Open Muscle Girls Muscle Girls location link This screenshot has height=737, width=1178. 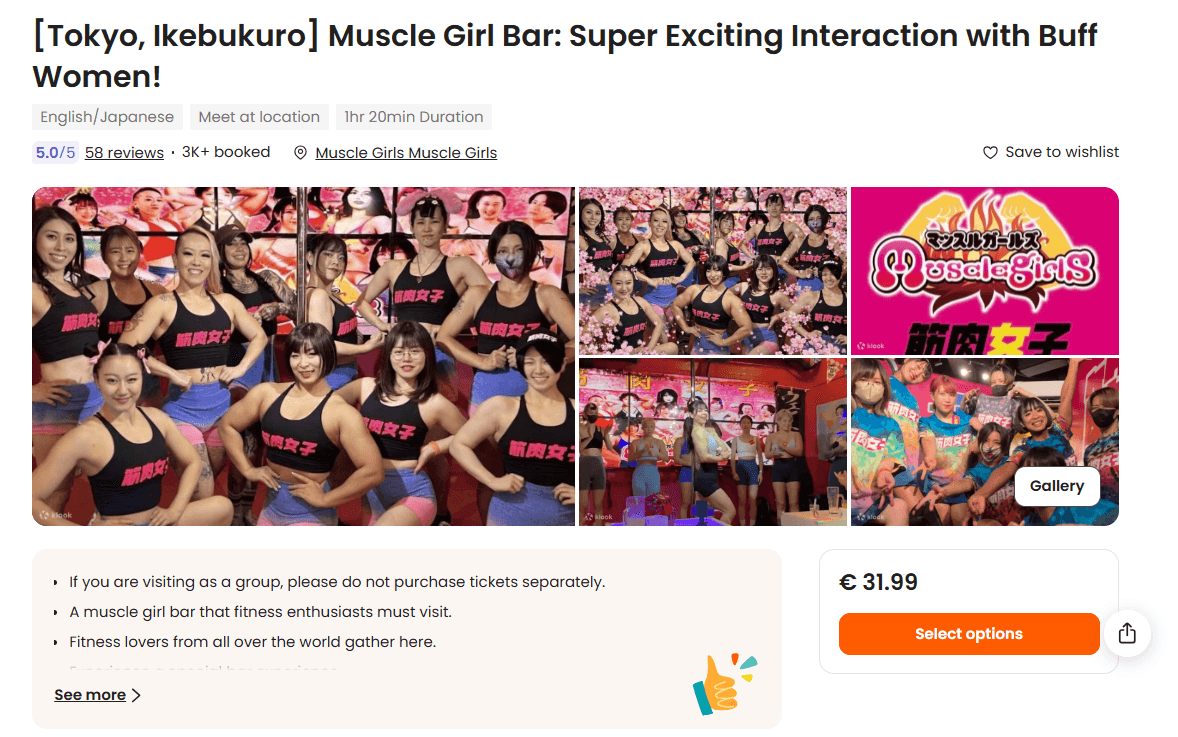406,153
